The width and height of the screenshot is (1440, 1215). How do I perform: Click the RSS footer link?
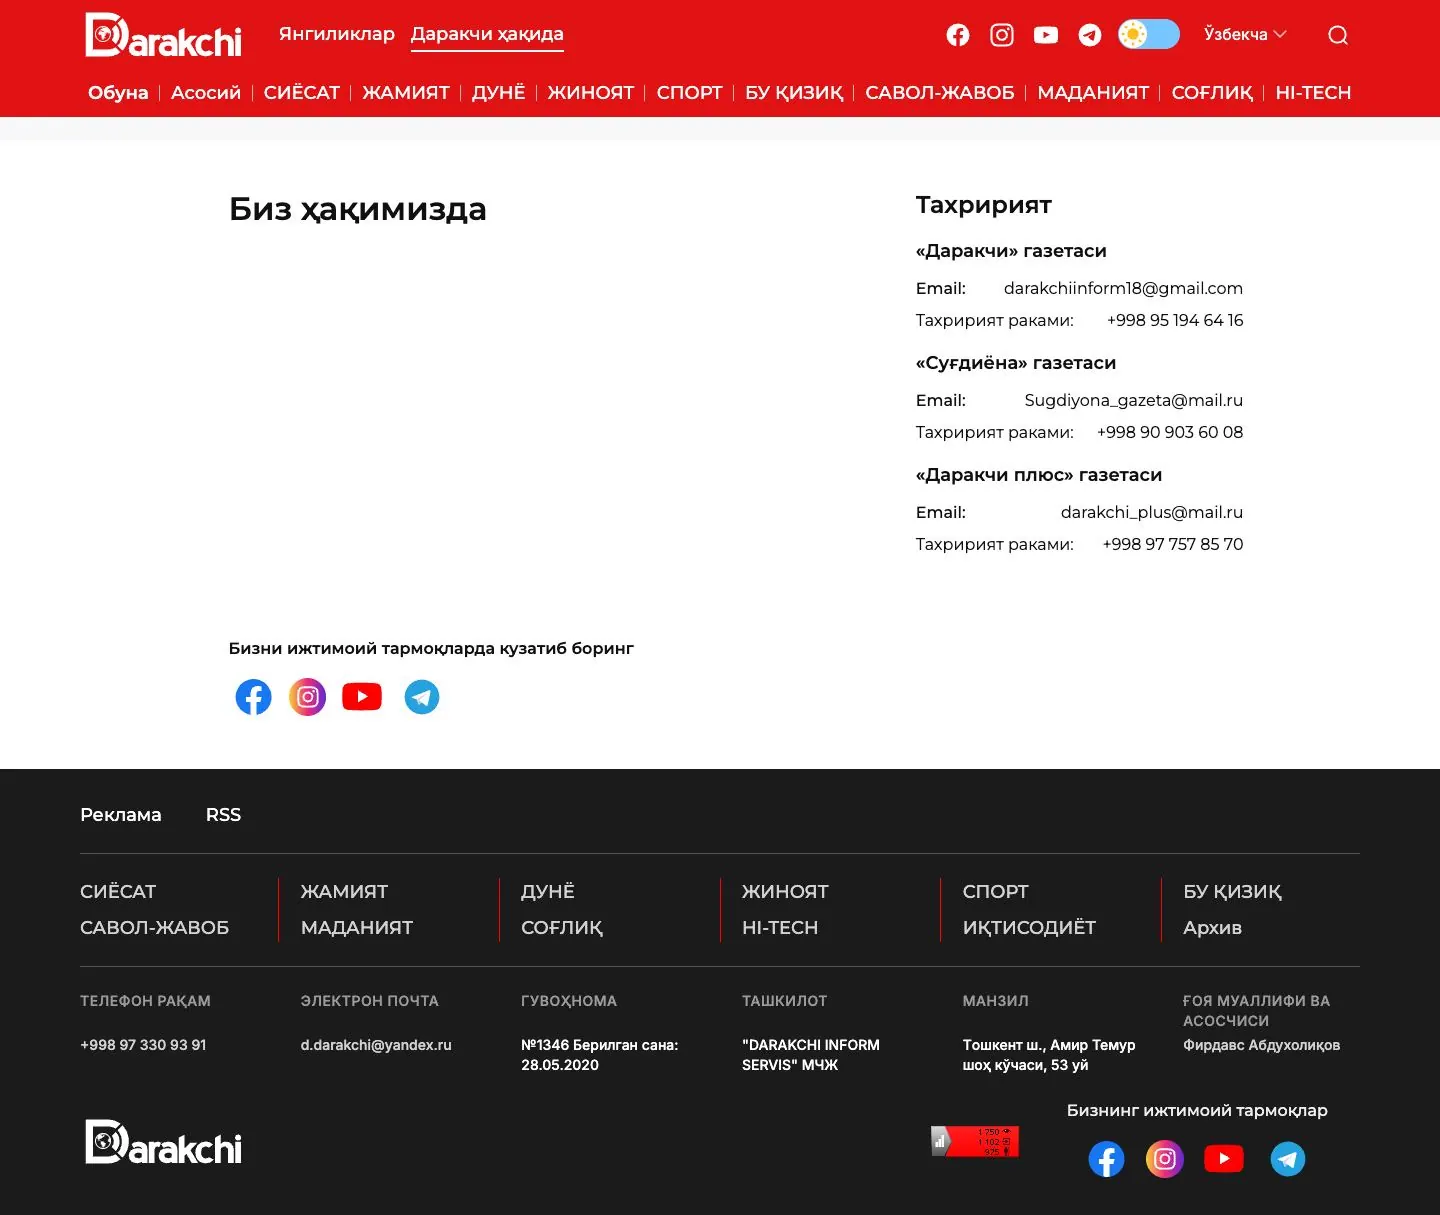point(223,815)
